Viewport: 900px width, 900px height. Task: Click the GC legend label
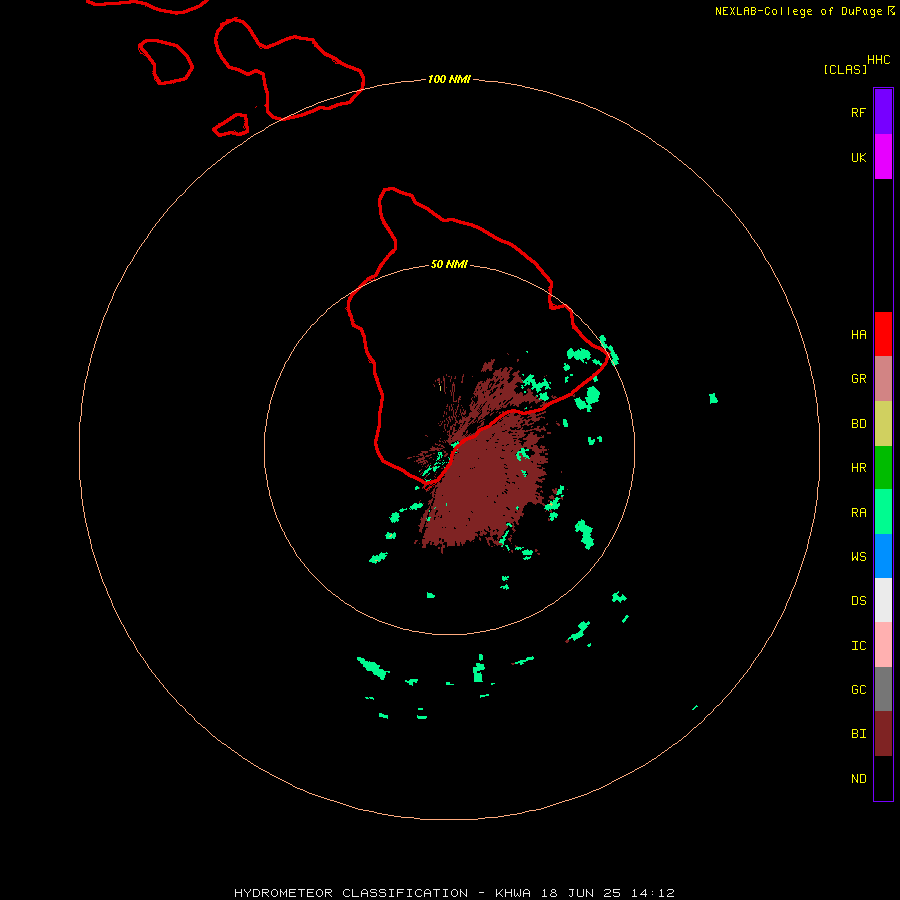(858, 689)
